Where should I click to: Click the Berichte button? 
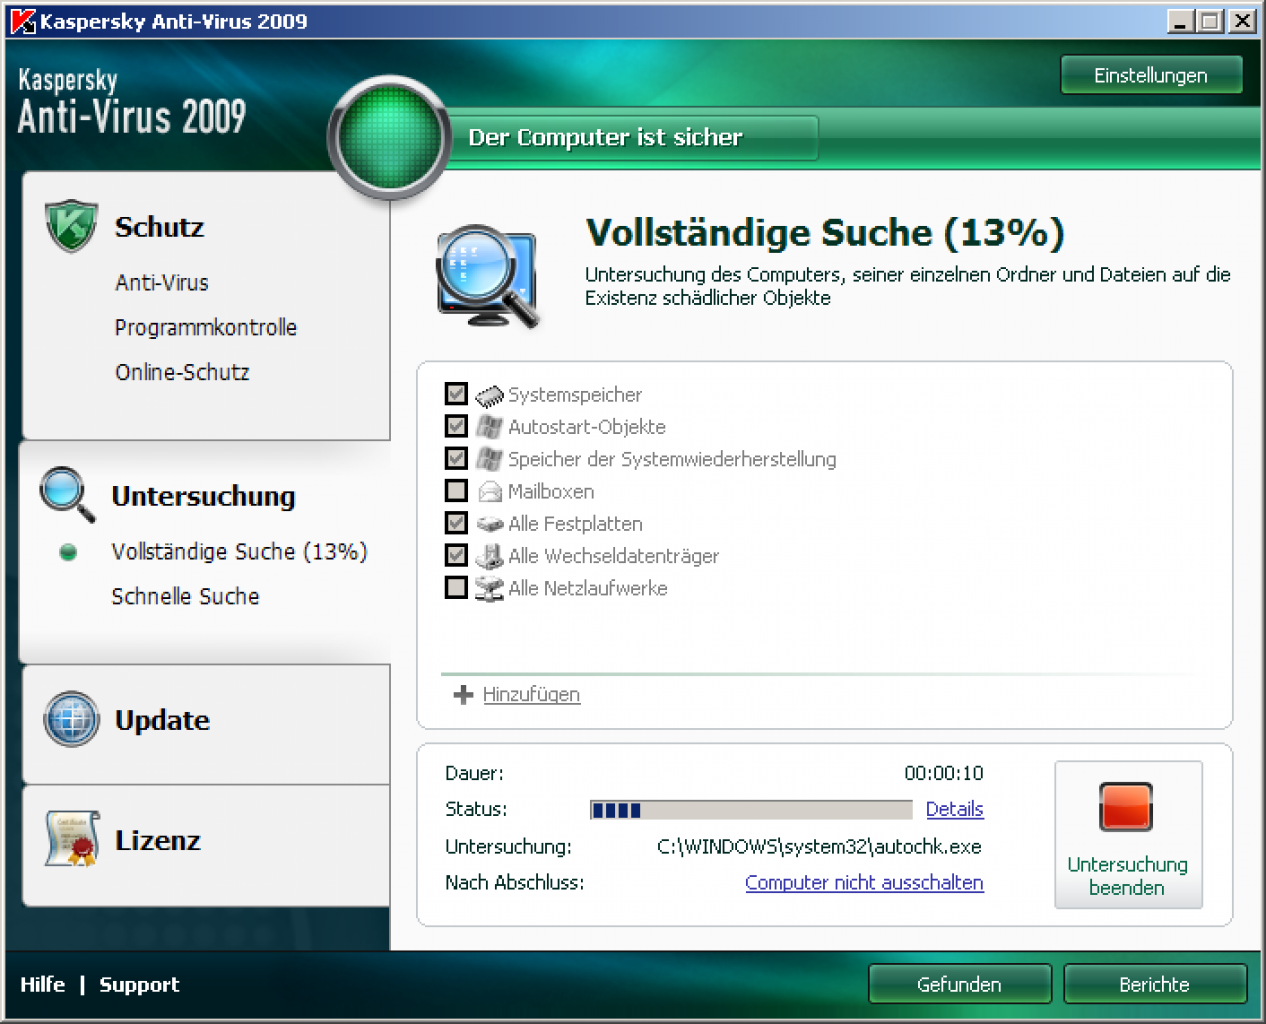coord(1154,984)
